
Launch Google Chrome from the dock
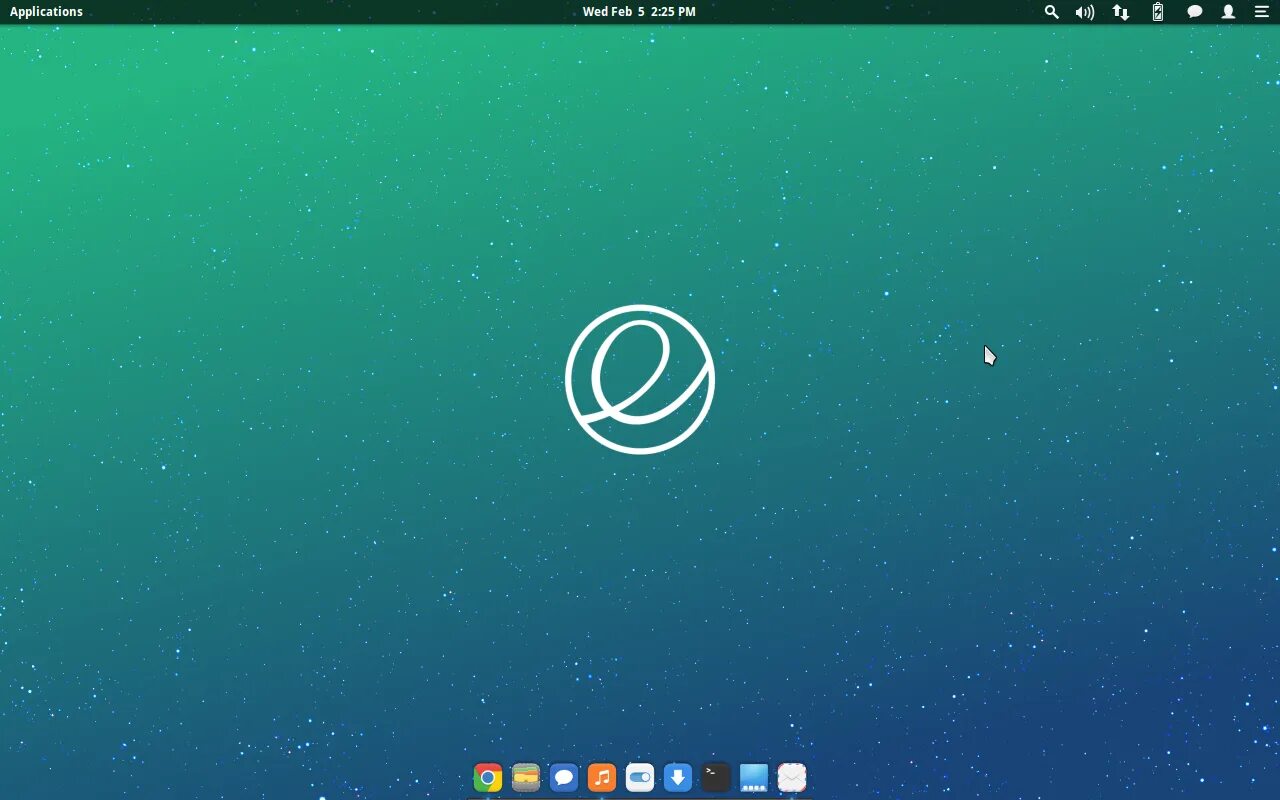pos(488,777)
